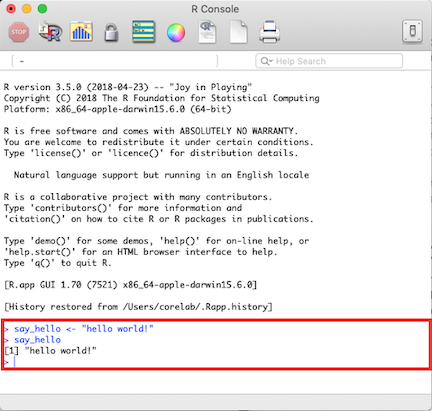This screenshot has width=432, height=411.
Task: Place cursor at the empty console prompt
Action: pos(15,362)
